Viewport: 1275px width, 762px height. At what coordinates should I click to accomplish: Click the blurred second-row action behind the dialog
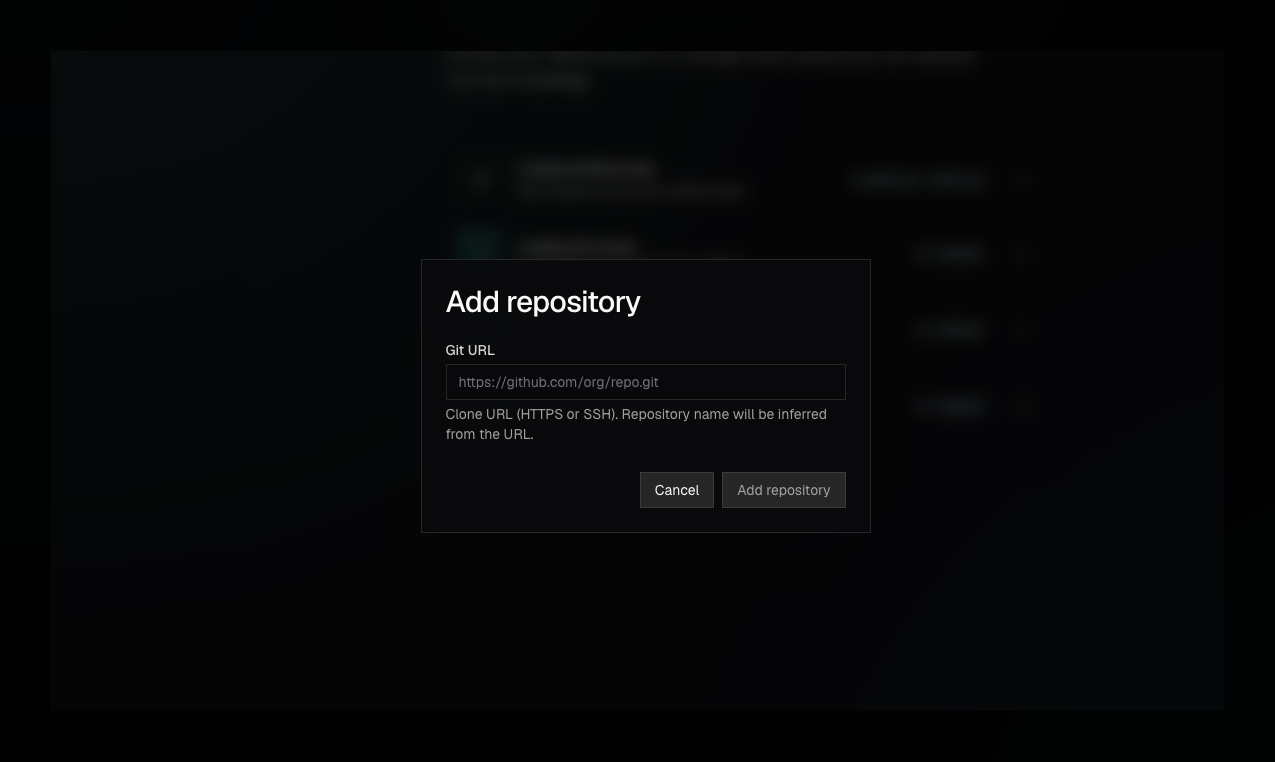tap(950, 255)
